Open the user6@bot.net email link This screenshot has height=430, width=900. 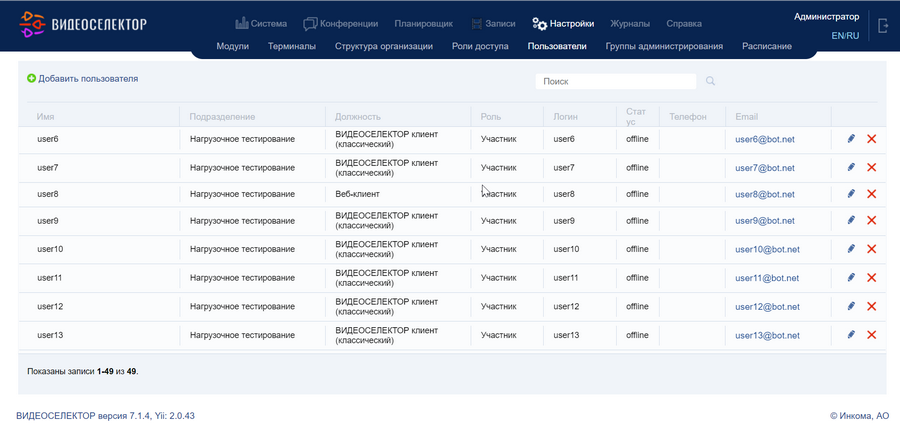click(765, 139)
